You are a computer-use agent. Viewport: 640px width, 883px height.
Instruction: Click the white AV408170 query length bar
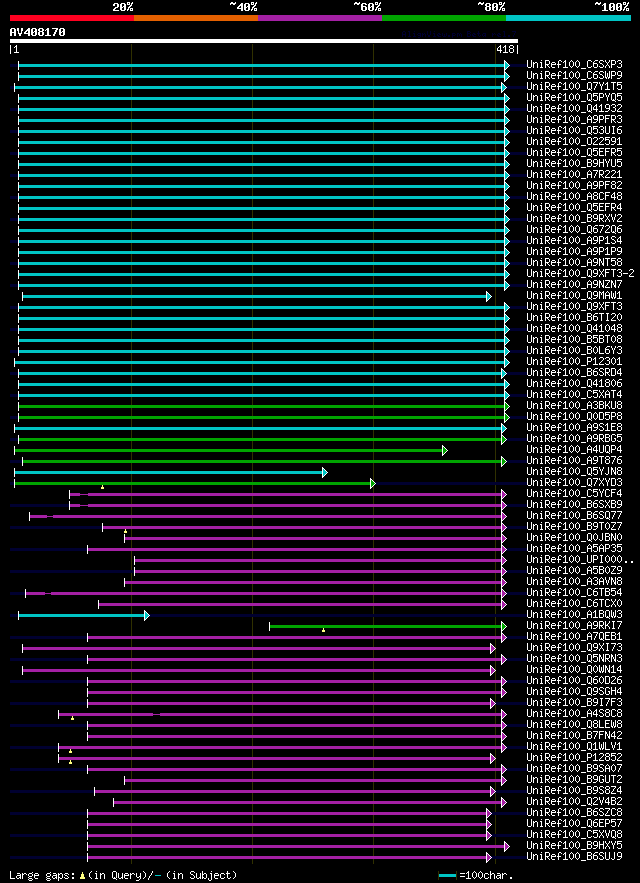coord(264,41)
